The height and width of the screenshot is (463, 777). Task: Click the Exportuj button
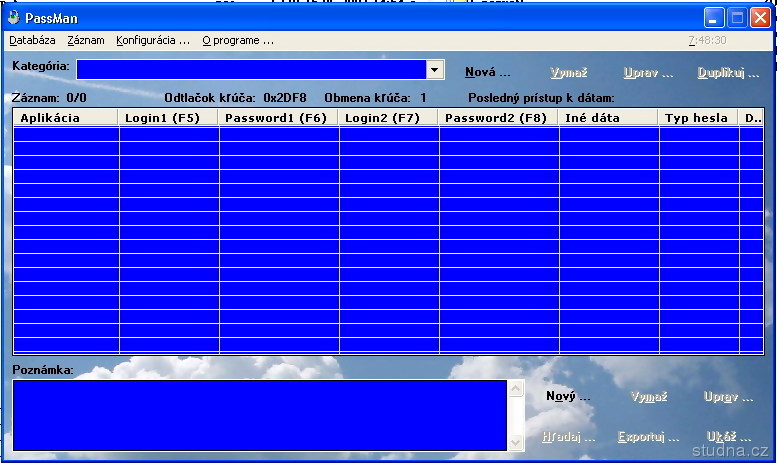pyautogui.click(x=648, y=437)
